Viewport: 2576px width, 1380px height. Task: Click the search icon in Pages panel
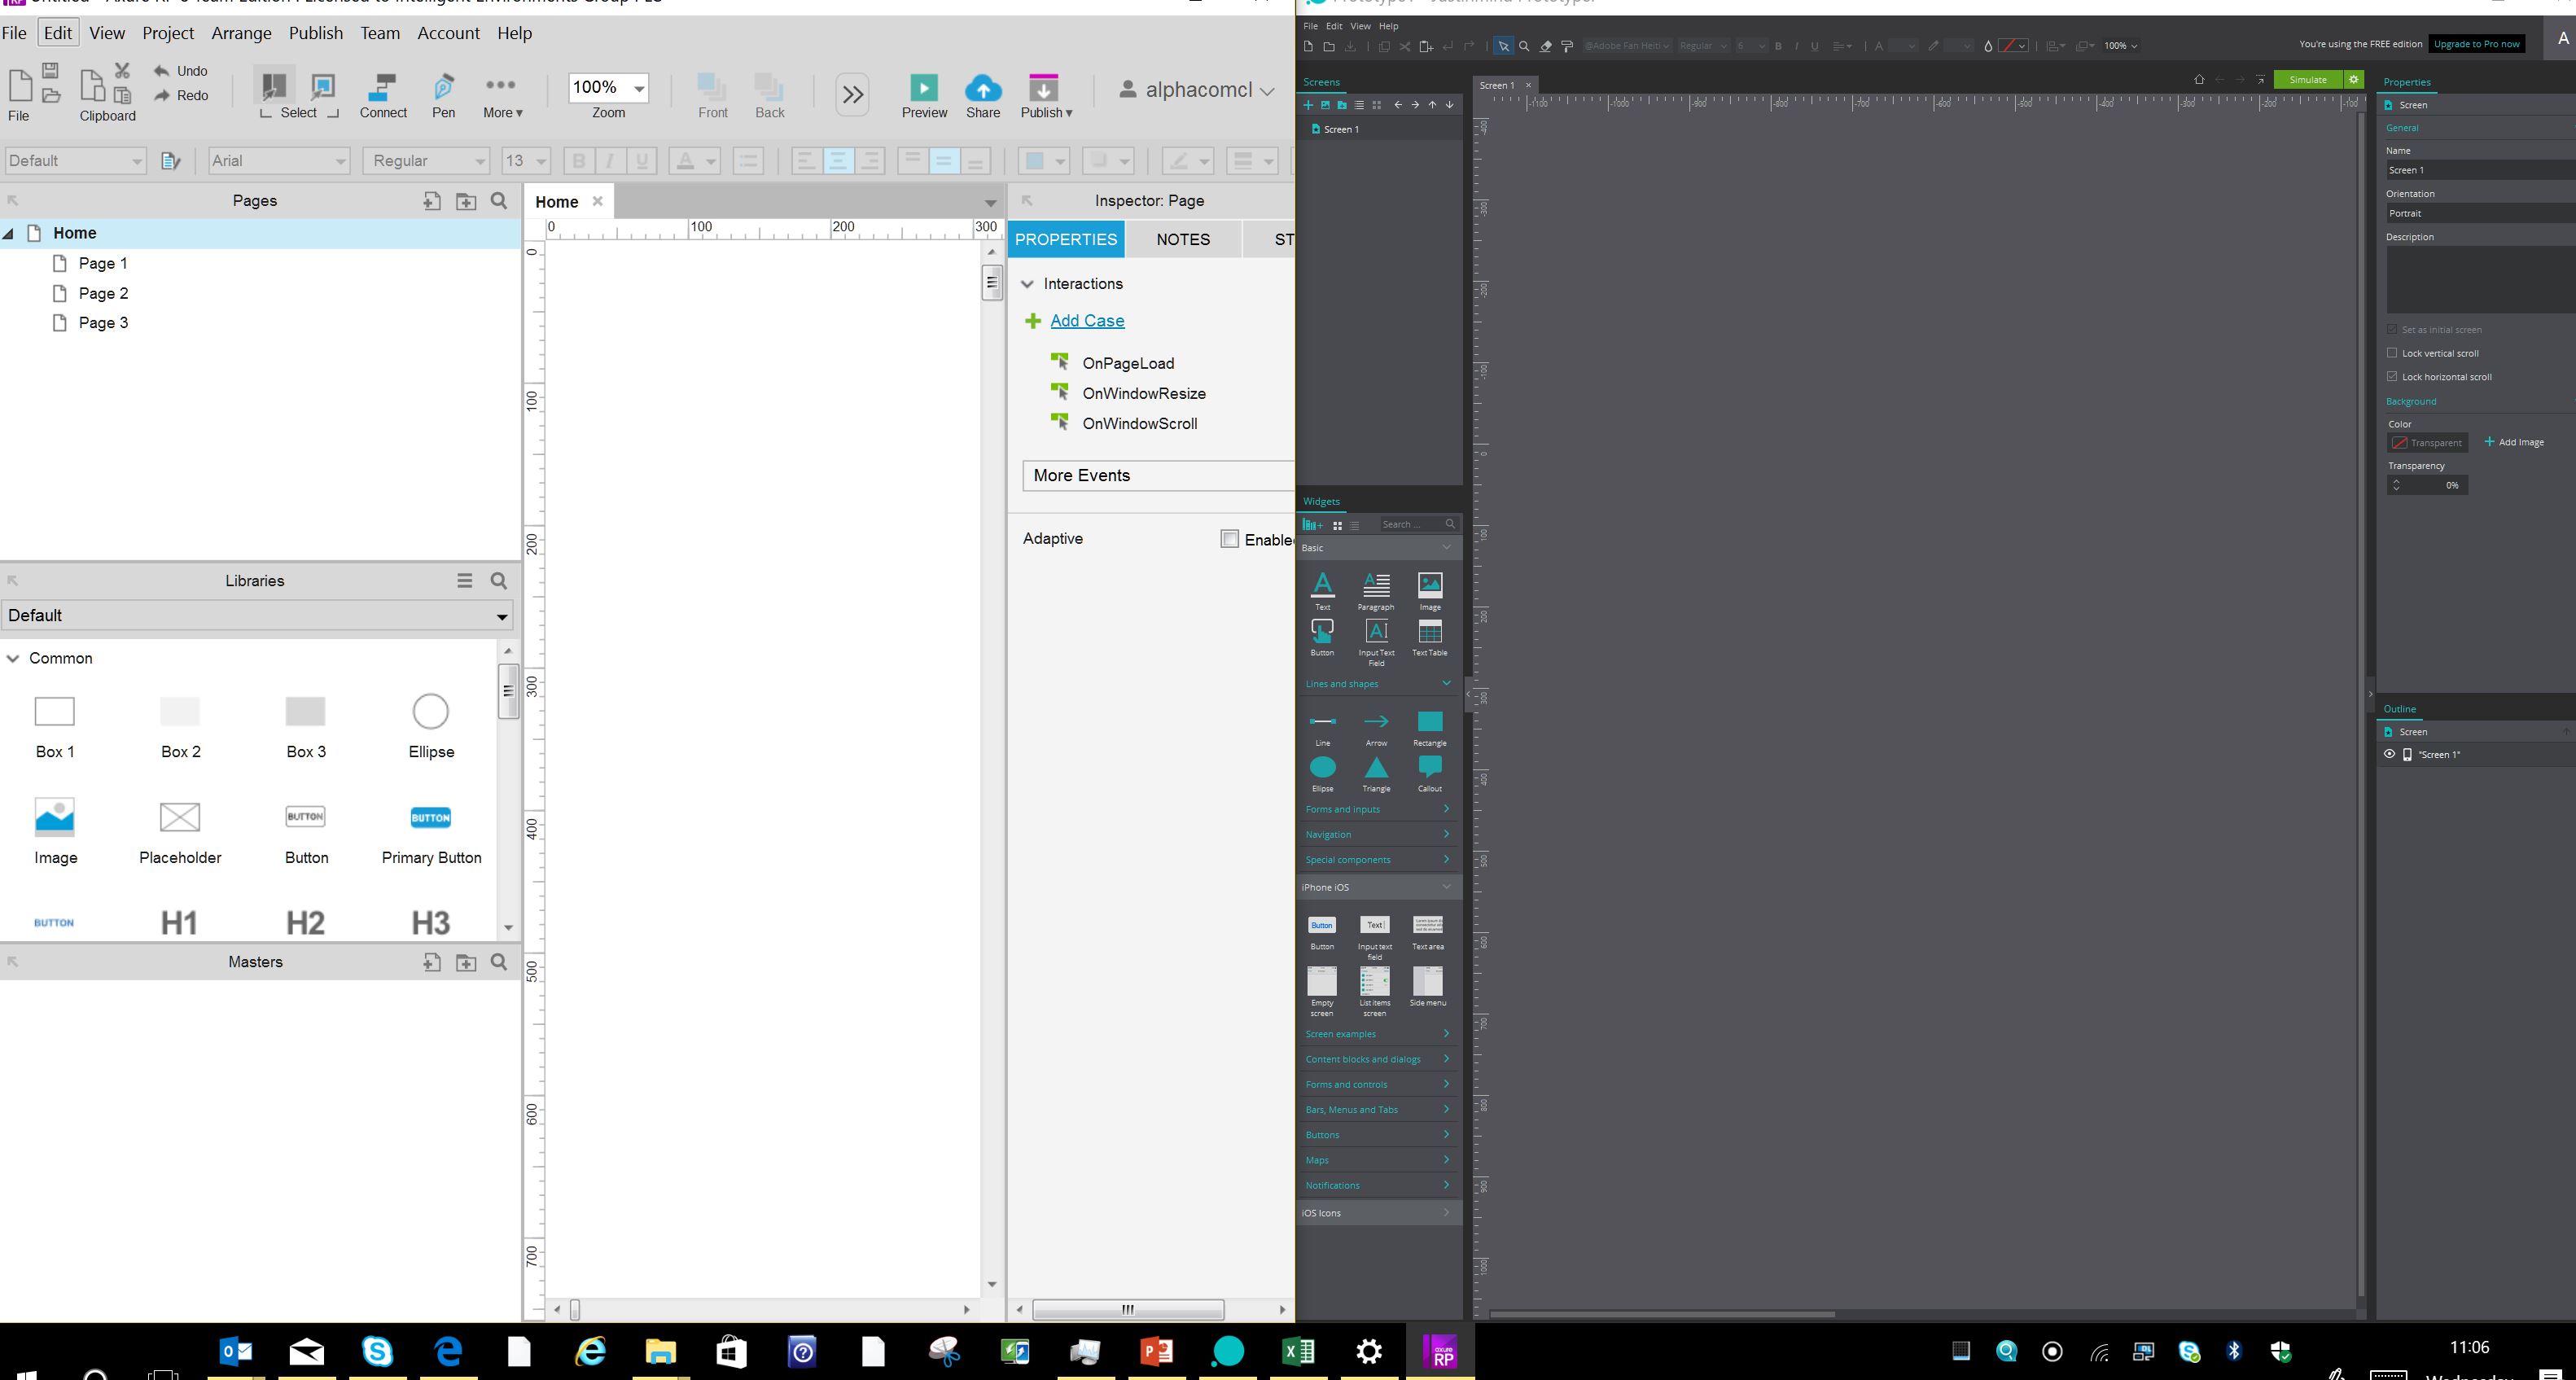[499, 201]
